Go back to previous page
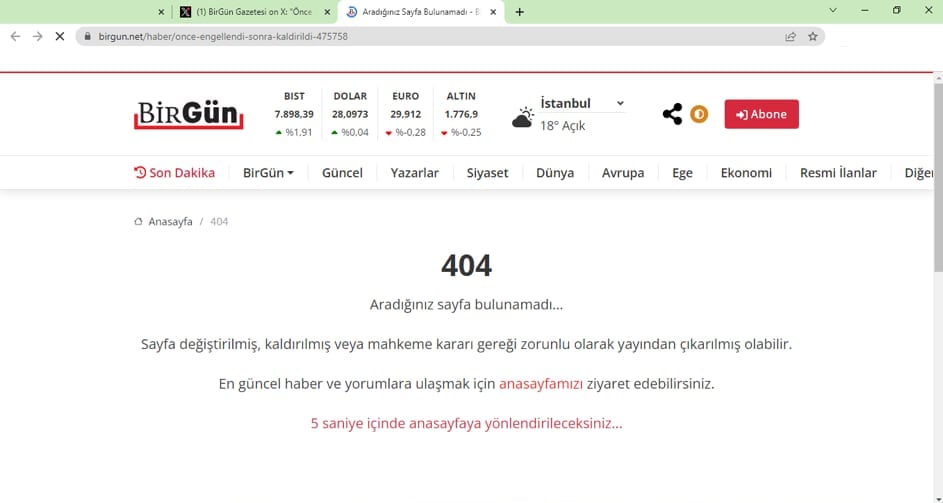Screen dimensions: 943x503 [x=15, y=36]
